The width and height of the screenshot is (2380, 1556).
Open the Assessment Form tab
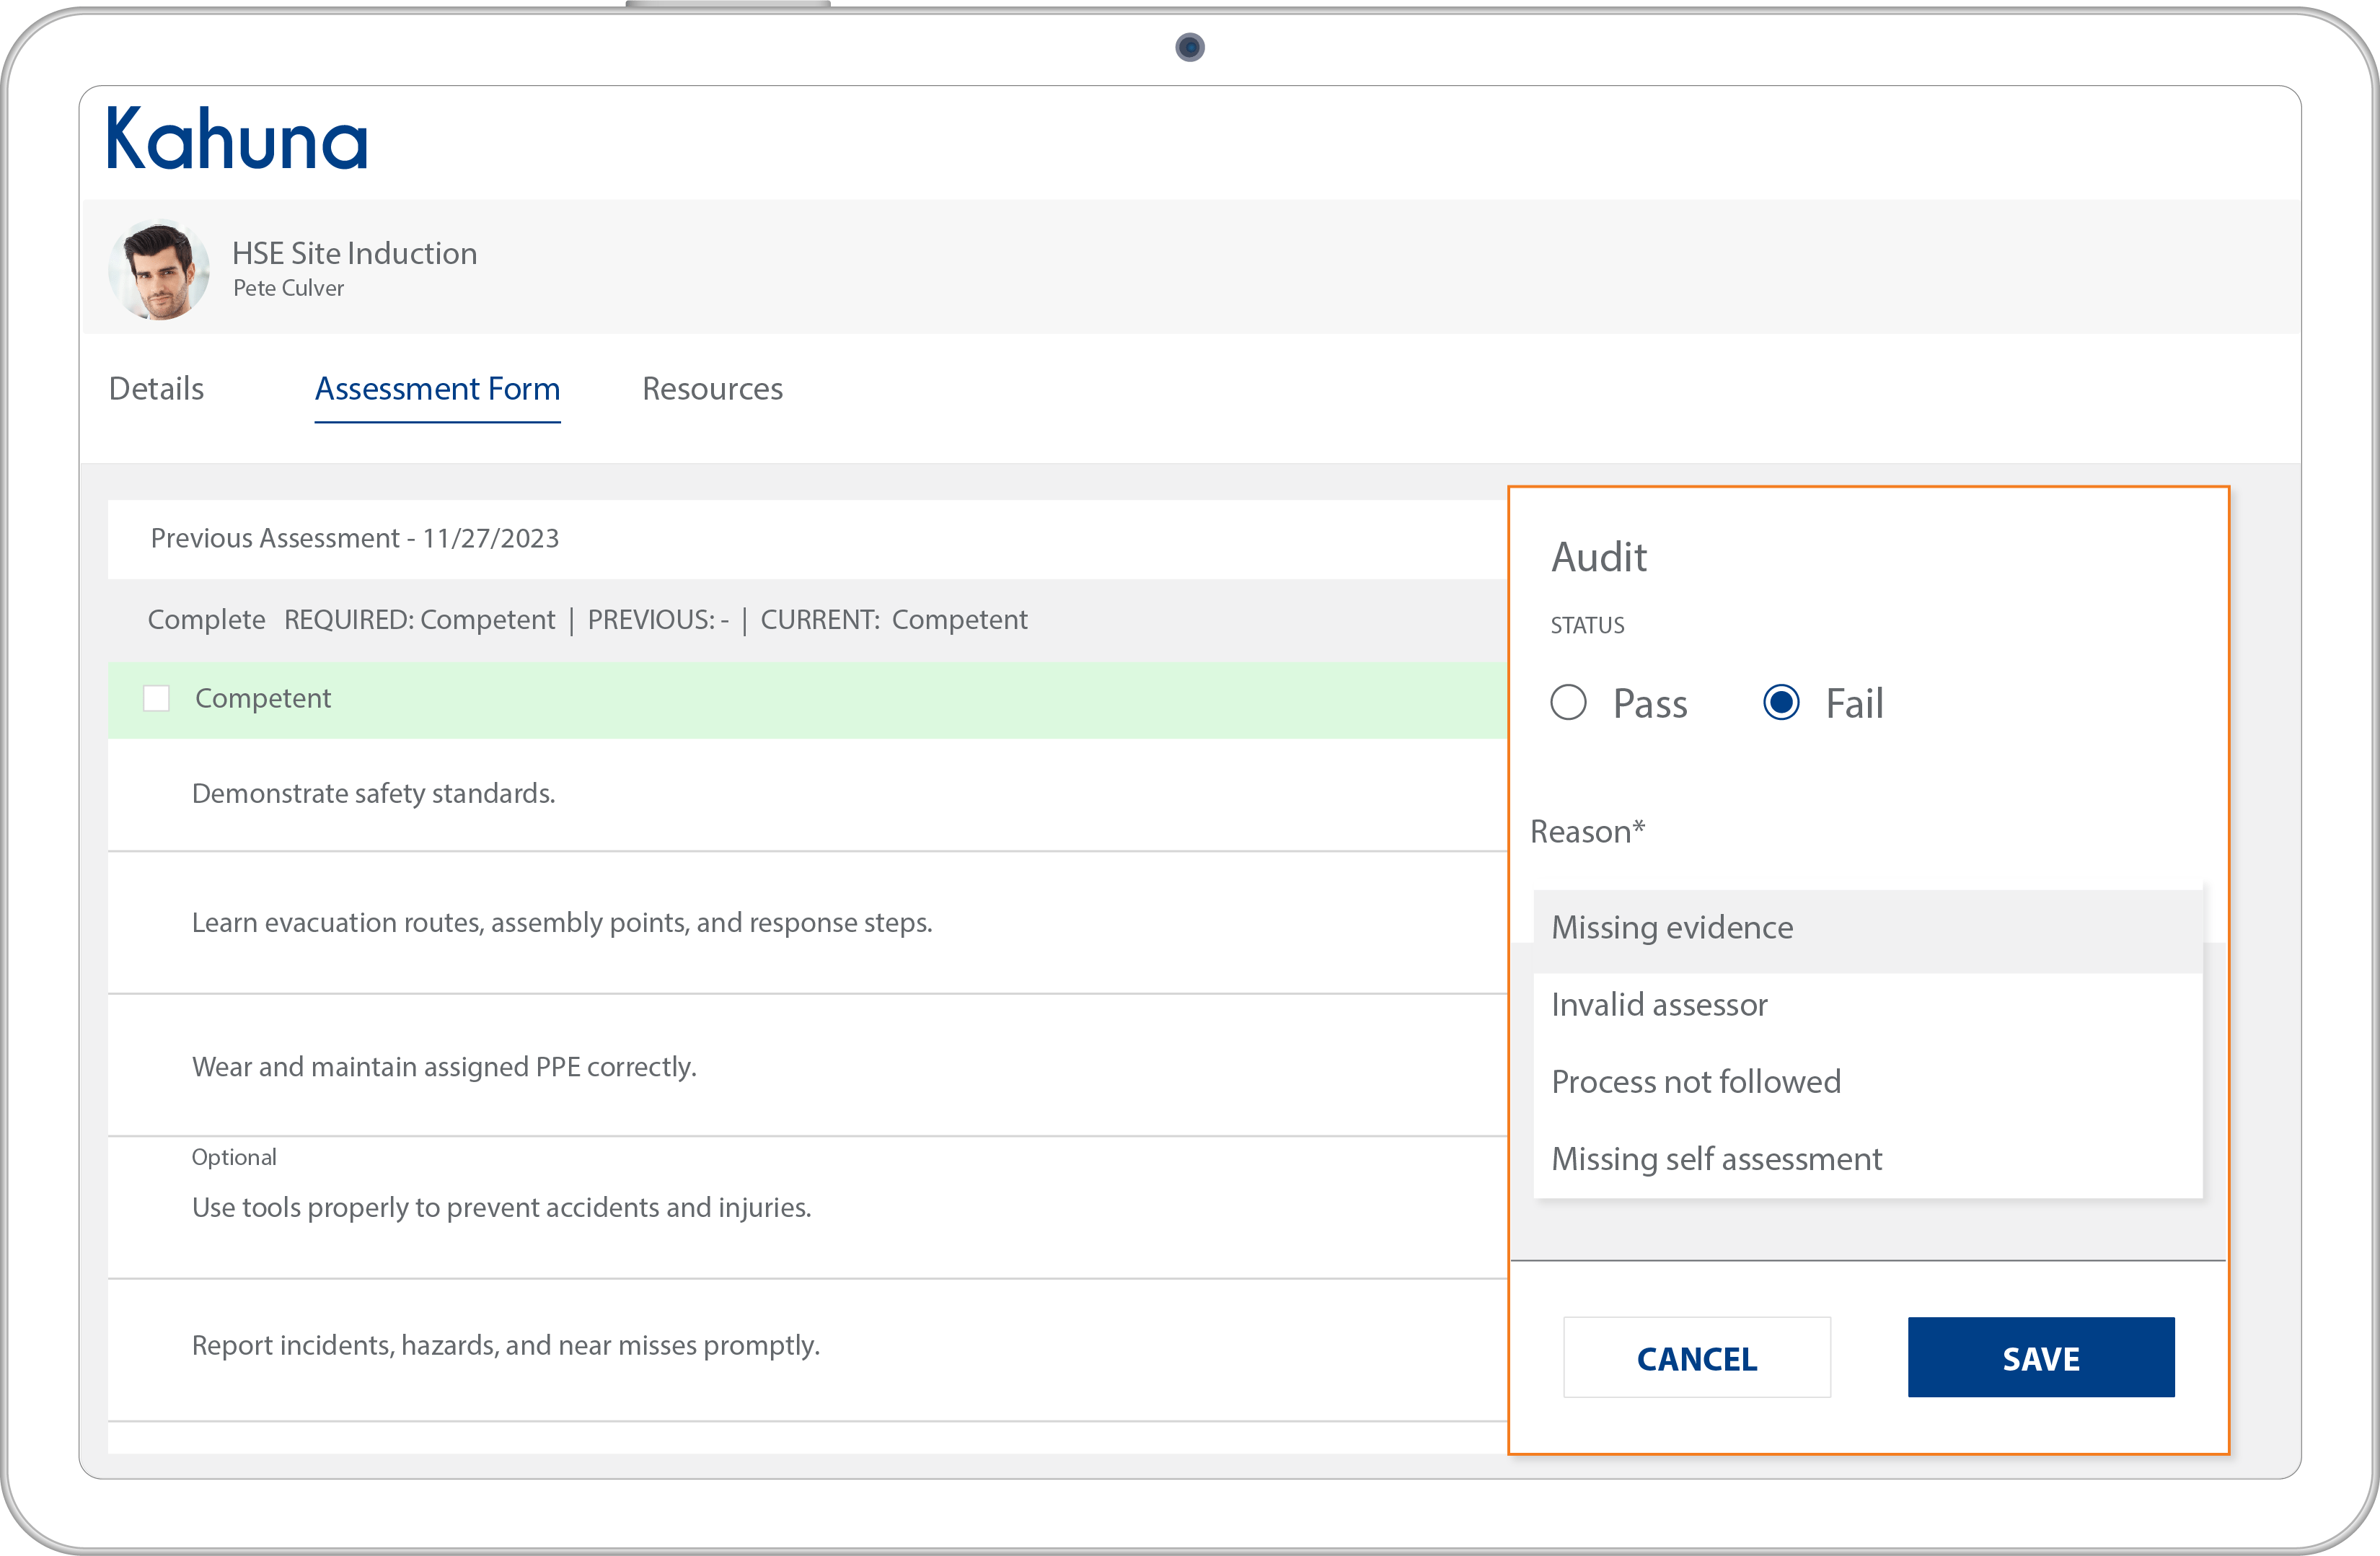[437, 388]
